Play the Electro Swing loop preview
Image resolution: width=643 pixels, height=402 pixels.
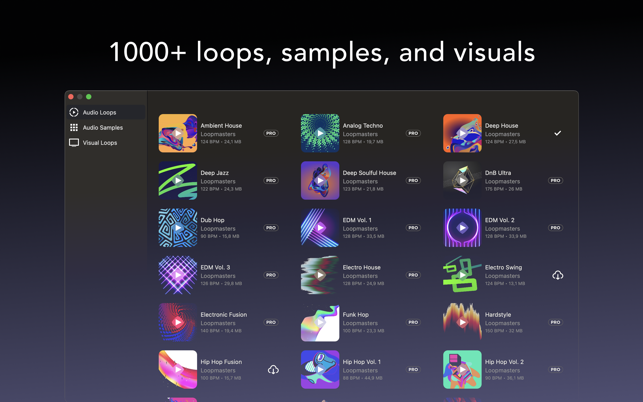pyautogui.click(x=462, y=275)
